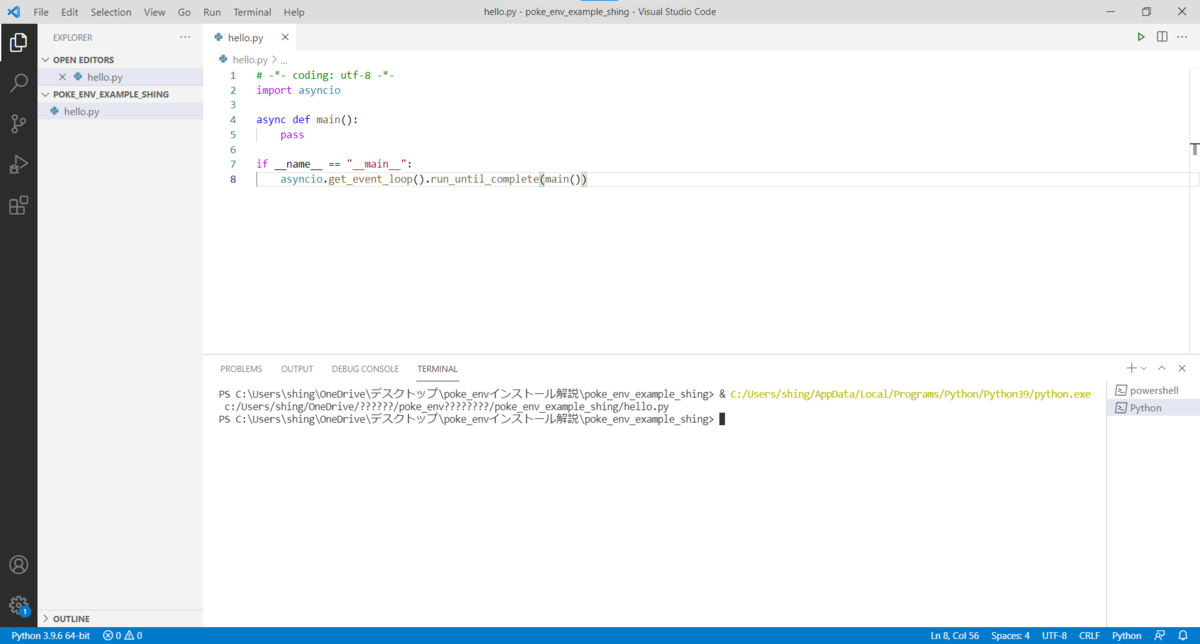Change the CRLF line ending setting
The image size is (1200, 644).
[x=1089, y=635]
